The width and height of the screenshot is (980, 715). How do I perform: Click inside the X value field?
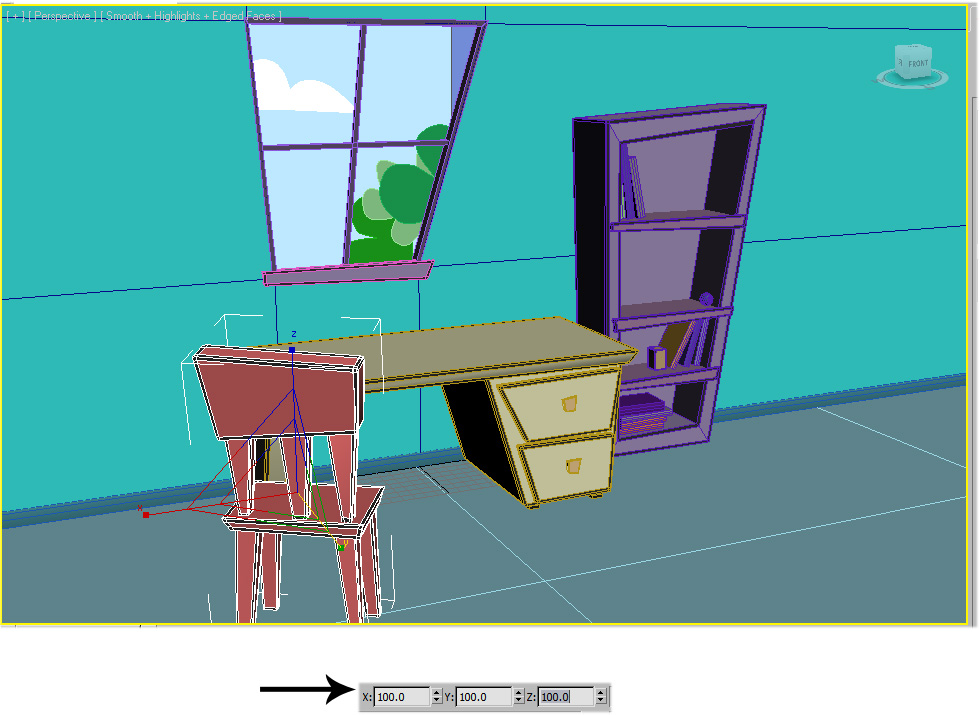pyautogui.click(x=398, y=696)
